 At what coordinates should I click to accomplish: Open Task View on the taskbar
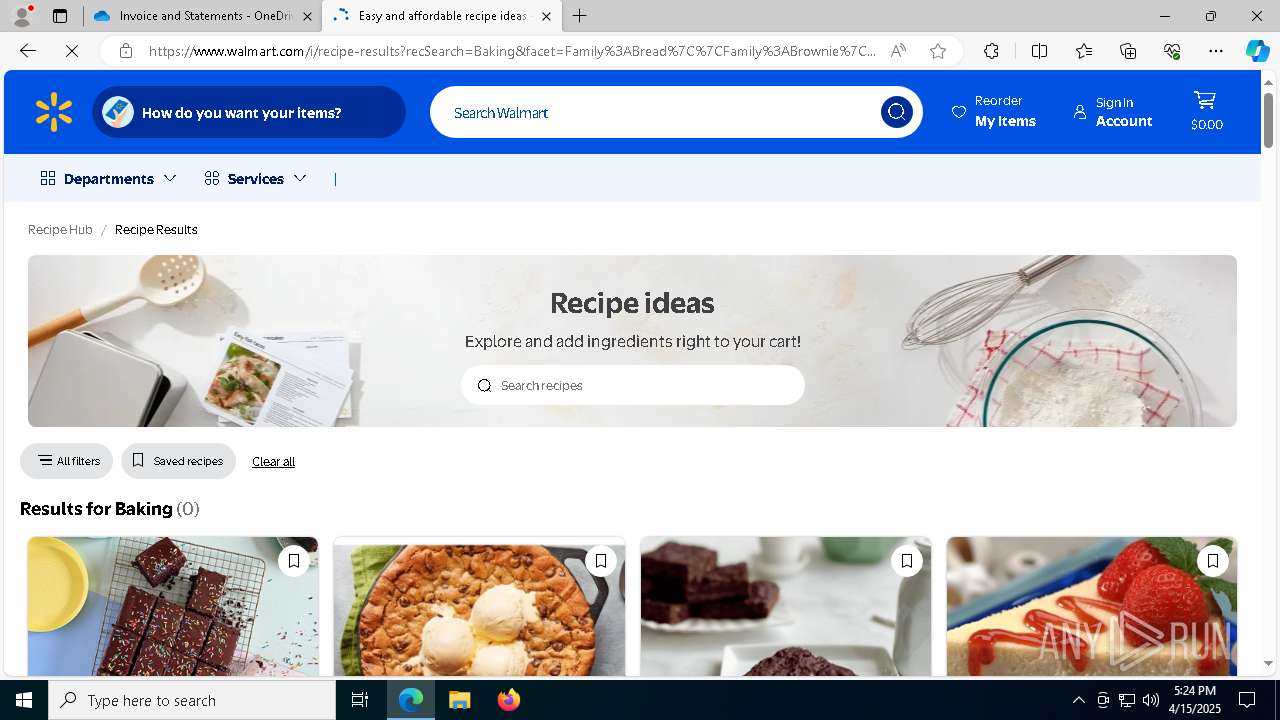tap(360, 700)
